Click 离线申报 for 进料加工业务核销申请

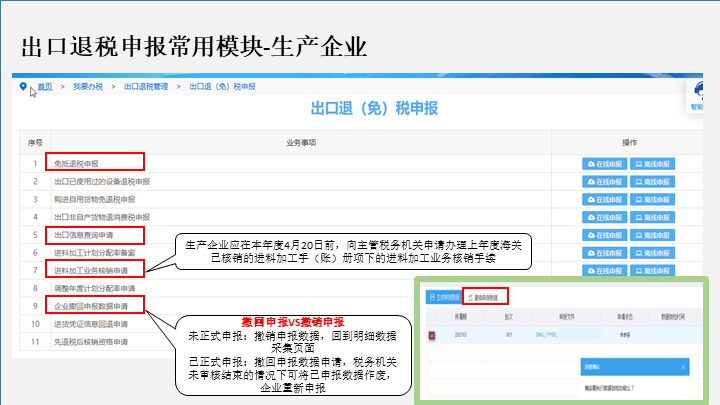pyautogui.click(x=652, y=271)
